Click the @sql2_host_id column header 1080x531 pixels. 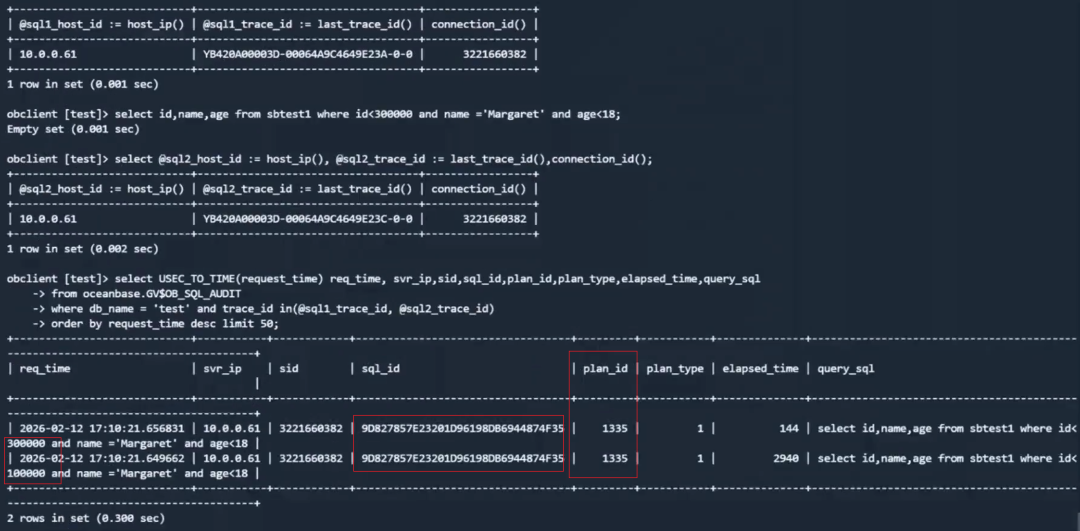click(x=102, y=189)
